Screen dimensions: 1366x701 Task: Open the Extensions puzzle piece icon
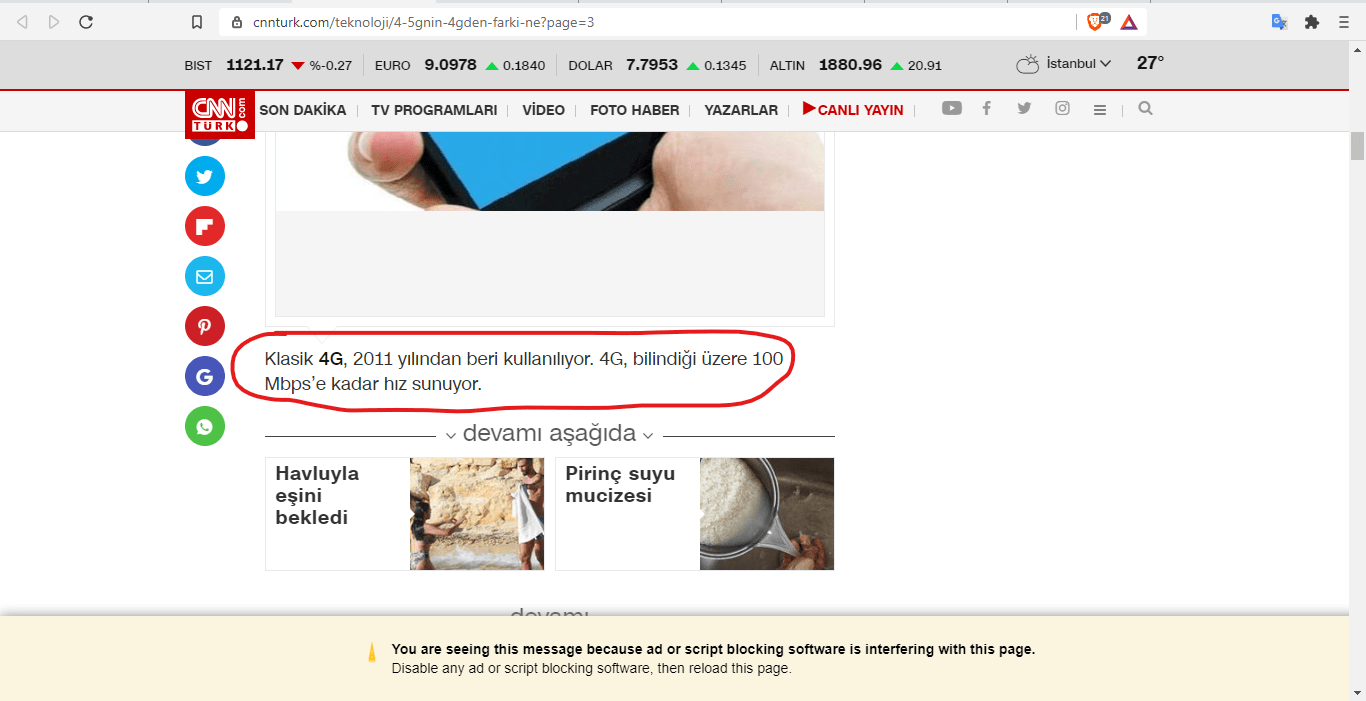point(1312,22)
